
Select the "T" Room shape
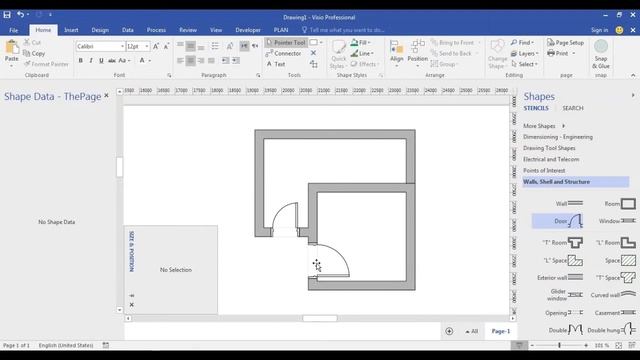(562, 242)
